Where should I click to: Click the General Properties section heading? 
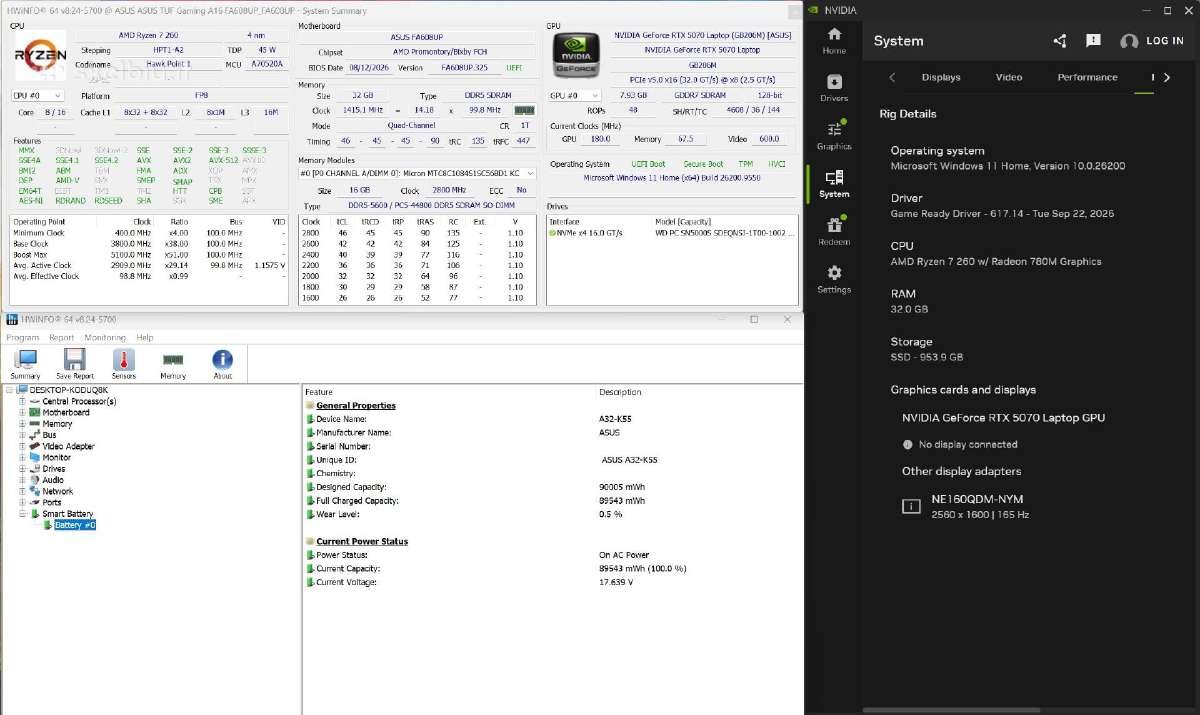click(x=356, y=405)
